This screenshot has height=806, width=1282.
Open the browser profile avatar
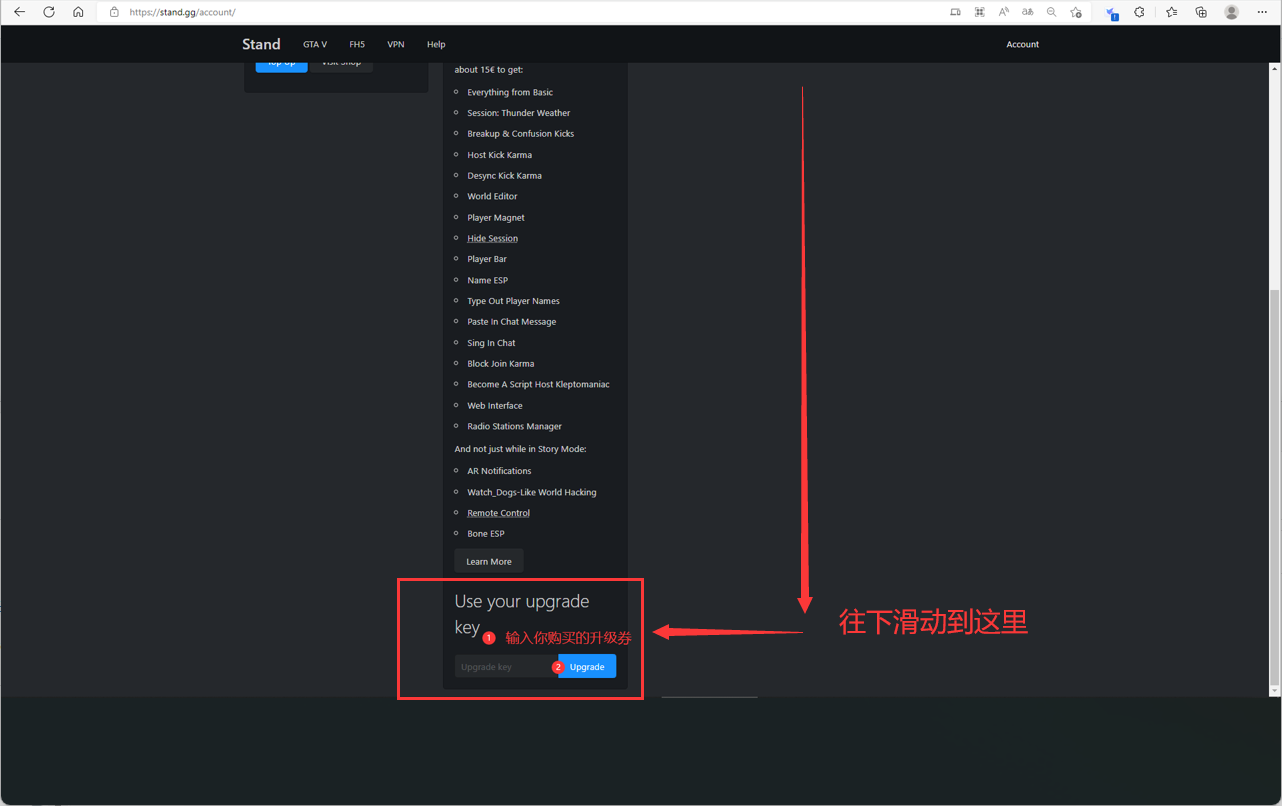1232,12
